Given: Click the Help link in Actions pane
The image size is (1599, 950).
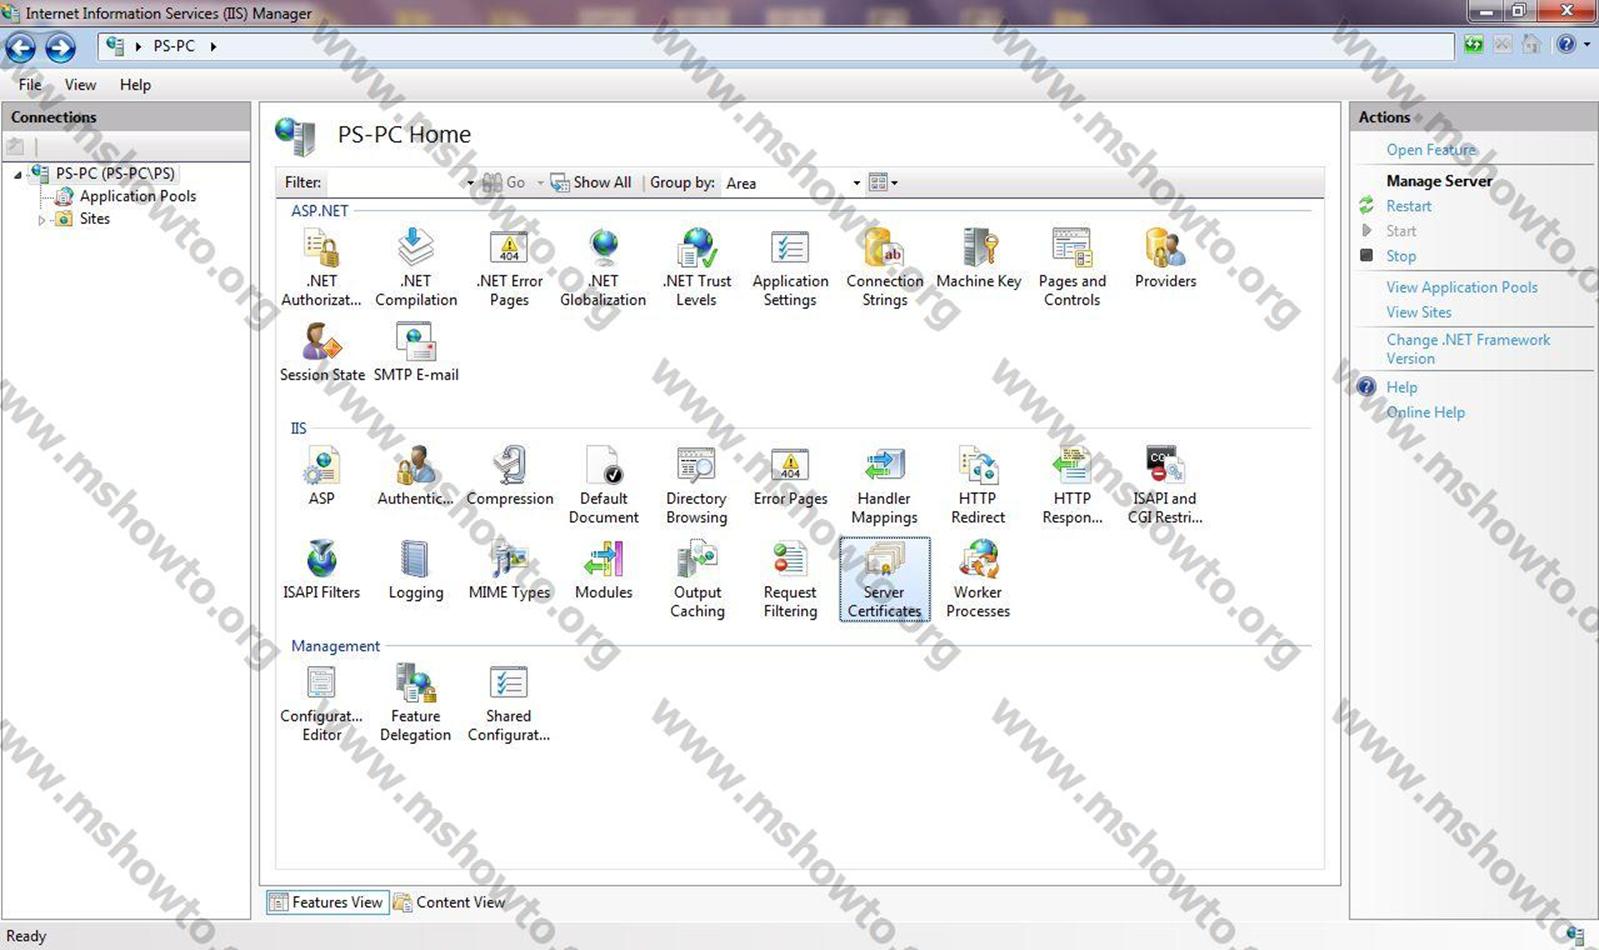Looking at the screenshot, I should 1401,387.
